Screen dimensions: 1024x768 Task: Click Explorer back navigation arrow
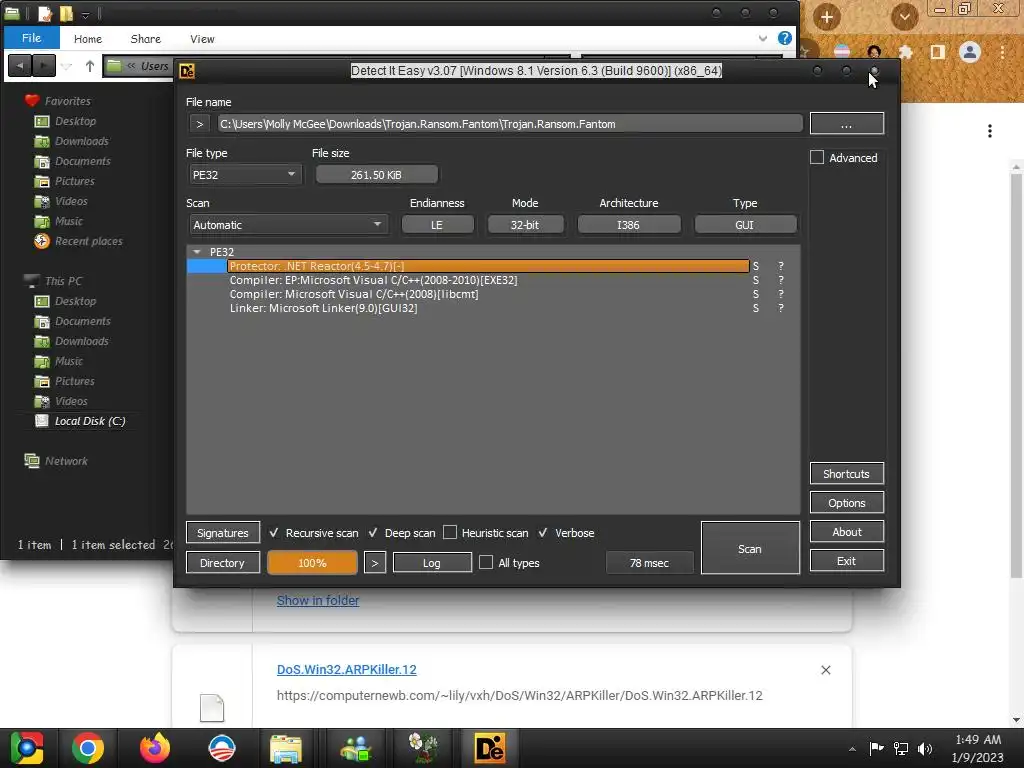20,65
